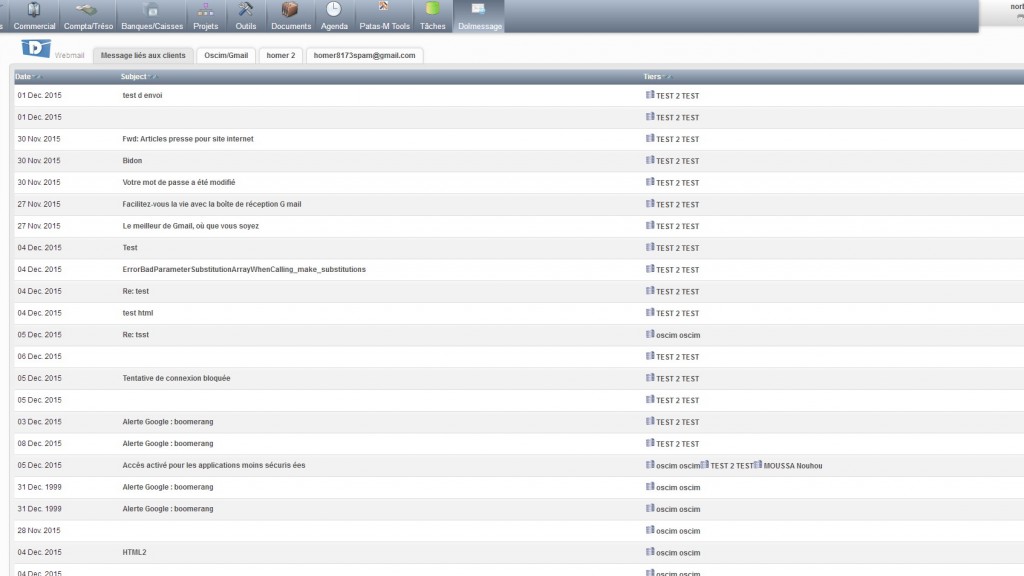Click company icon in the 'Bidon' row
The image size is (1024, 576).
coord(650,160)
